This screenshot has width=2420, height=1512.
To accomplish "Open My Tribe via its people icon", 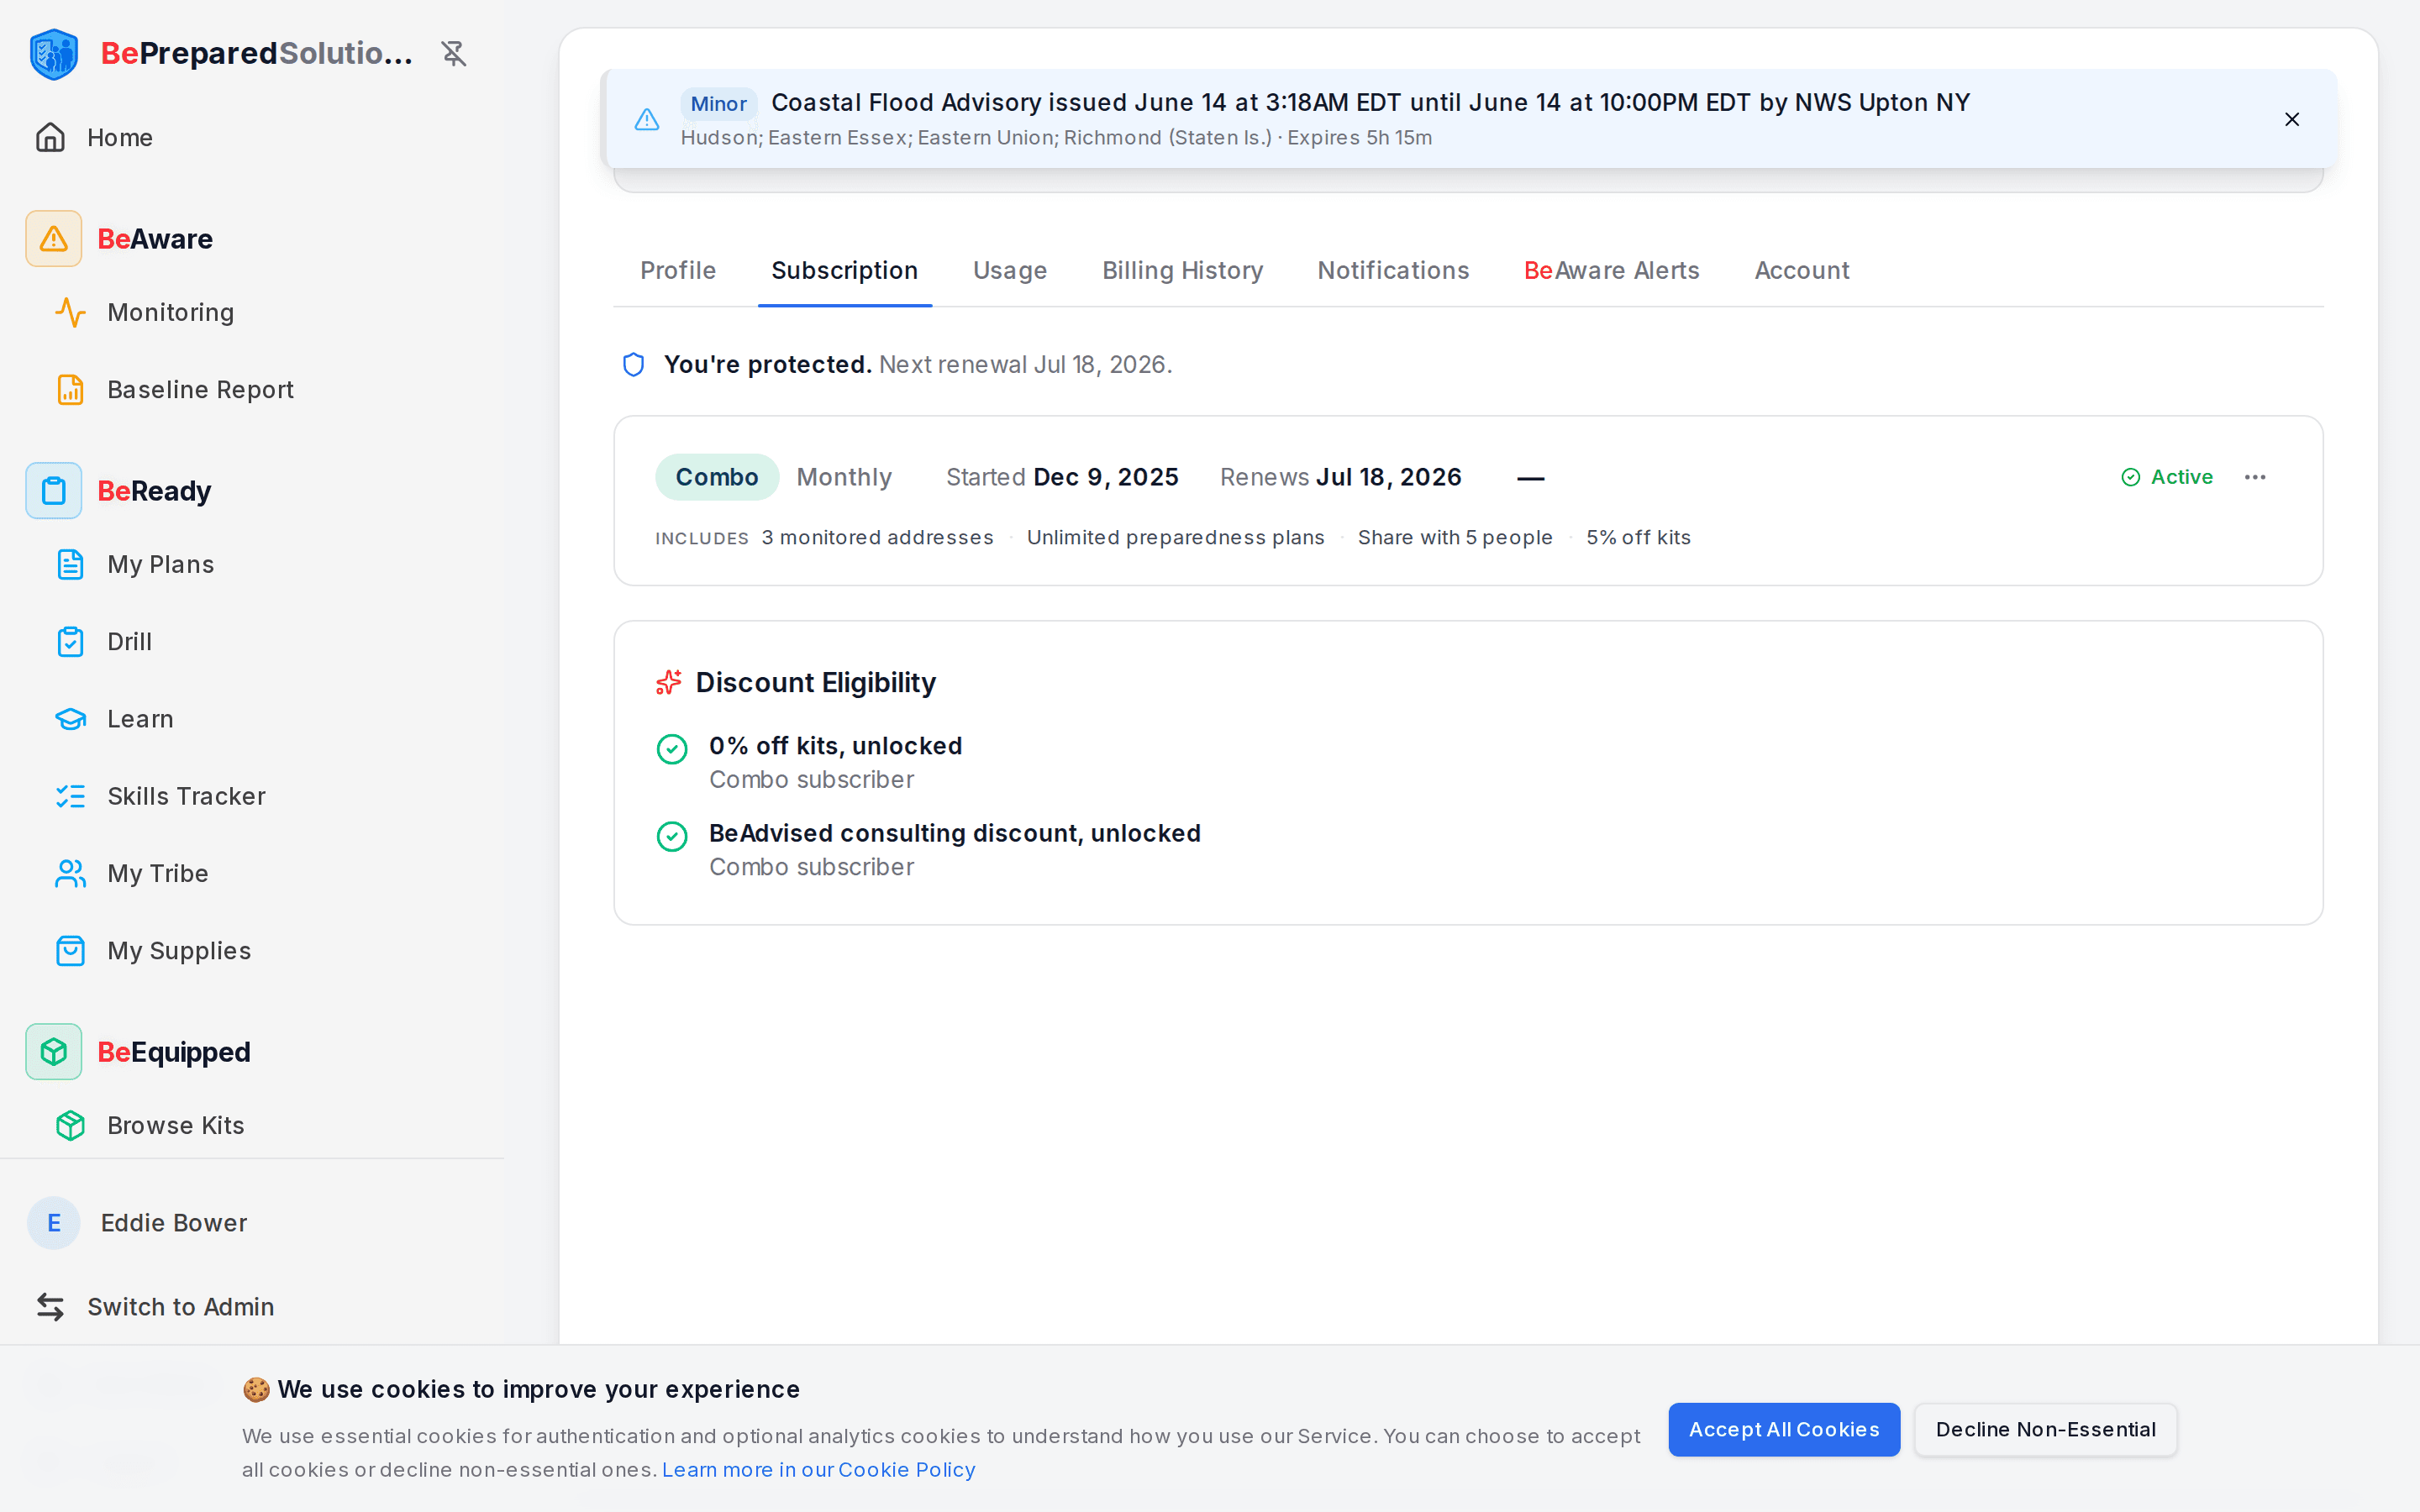I will point(70,874).
